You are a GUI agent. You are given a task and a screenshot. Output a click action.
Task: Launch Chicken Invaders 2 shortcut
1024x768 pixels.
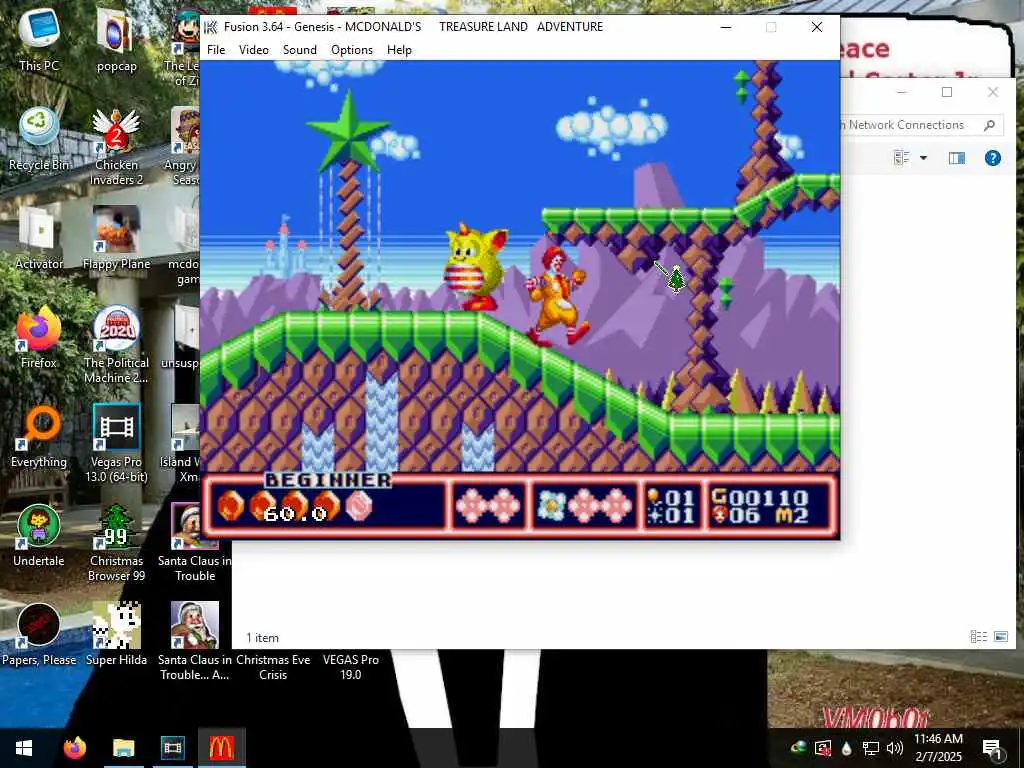click(116, 146)
